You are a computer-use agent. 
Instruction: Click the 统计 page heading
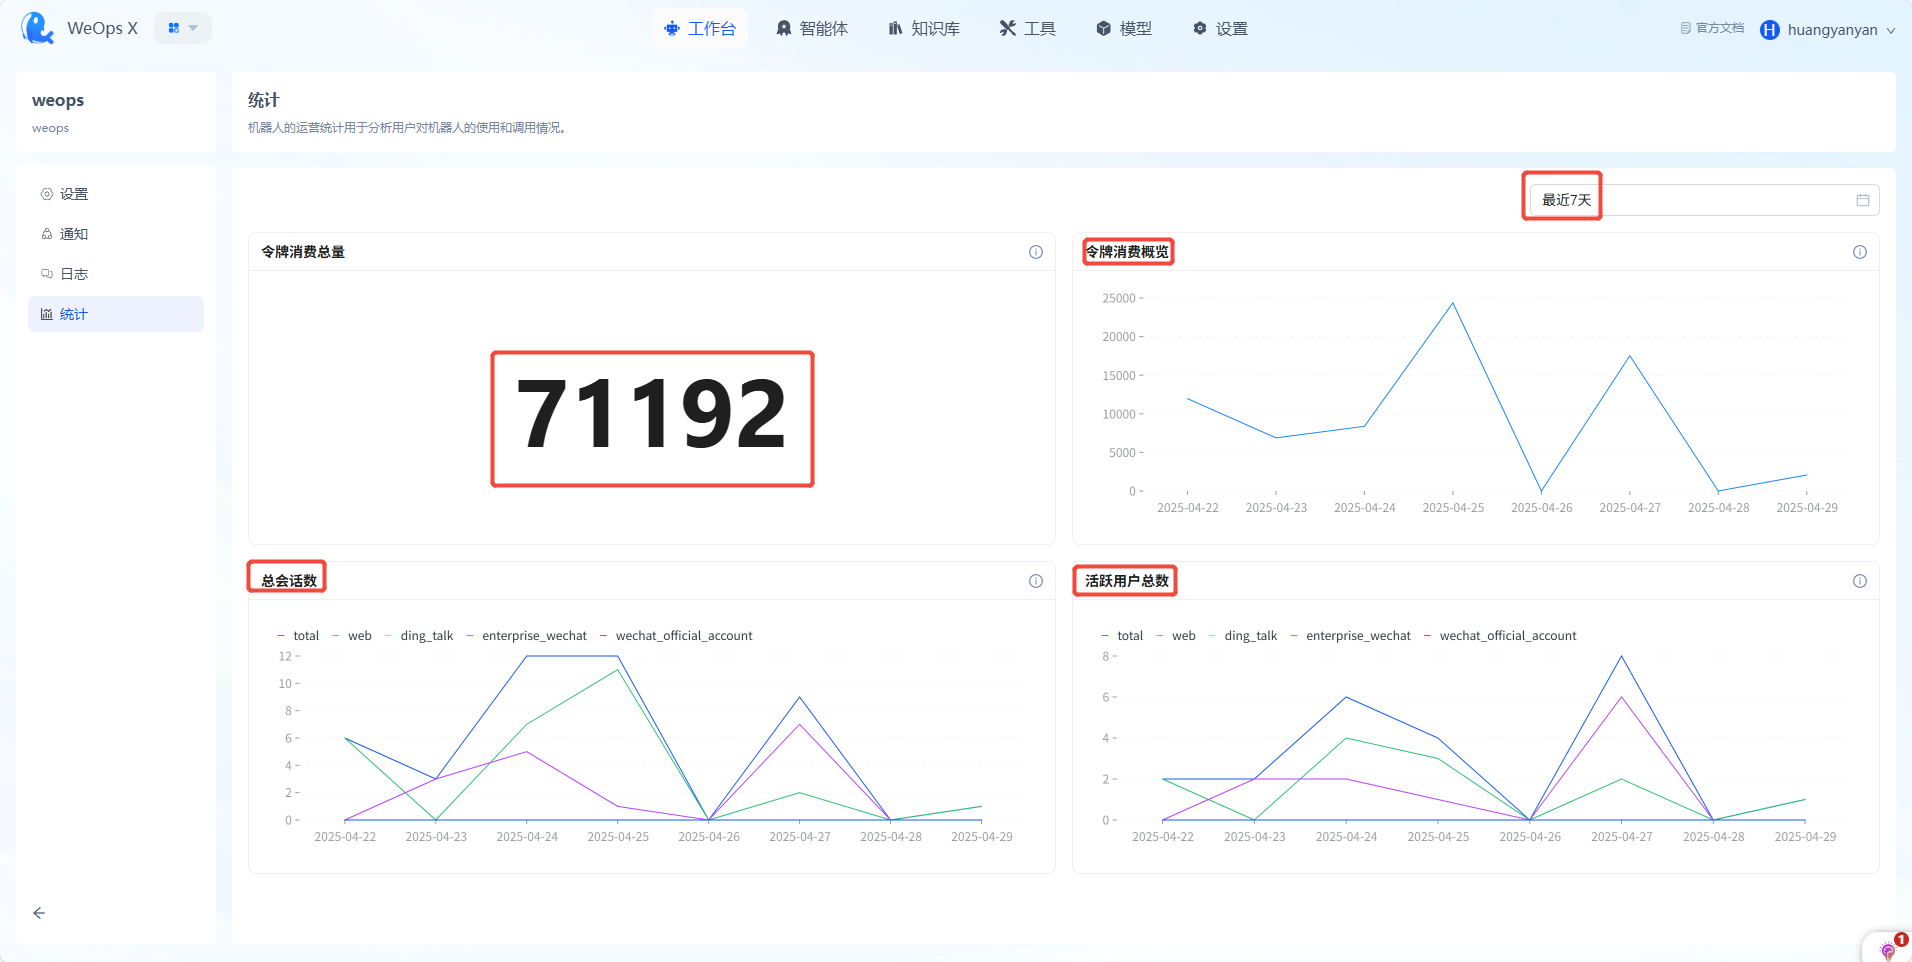pos(264,100)
